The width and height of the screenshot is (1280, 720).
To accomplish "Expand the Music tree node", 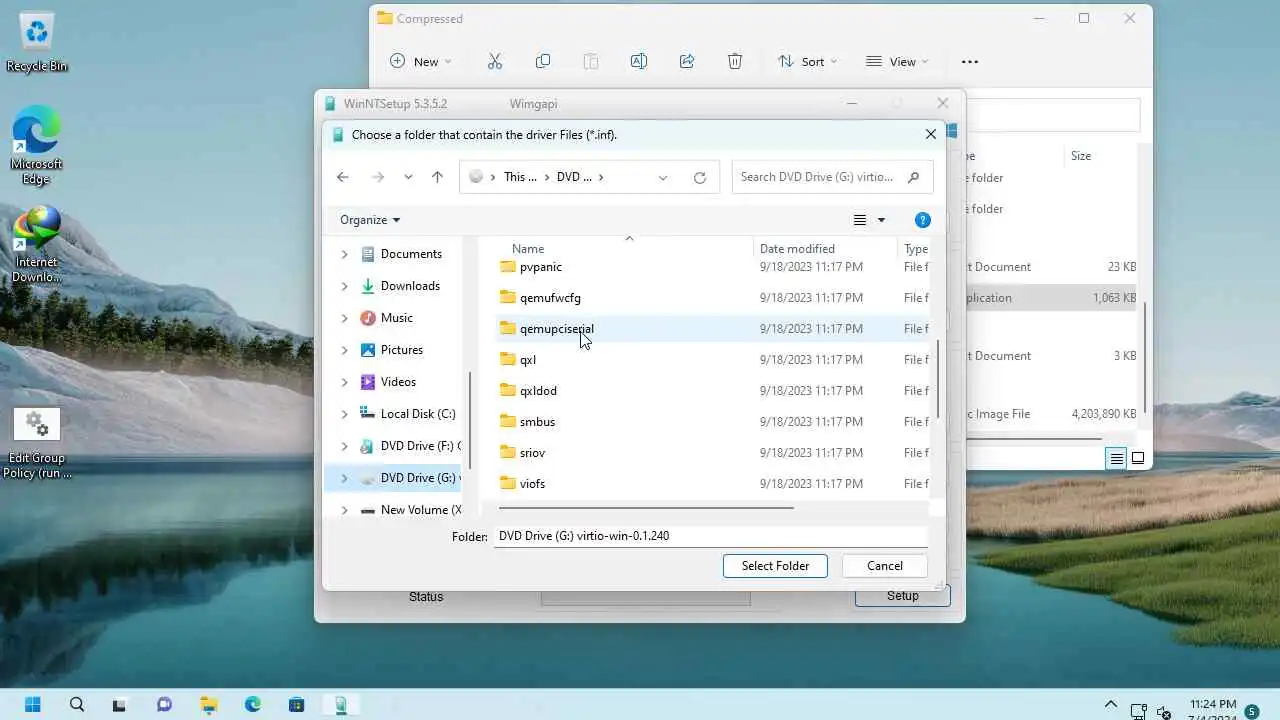I will pyautogui.click(x=344, y=318).
